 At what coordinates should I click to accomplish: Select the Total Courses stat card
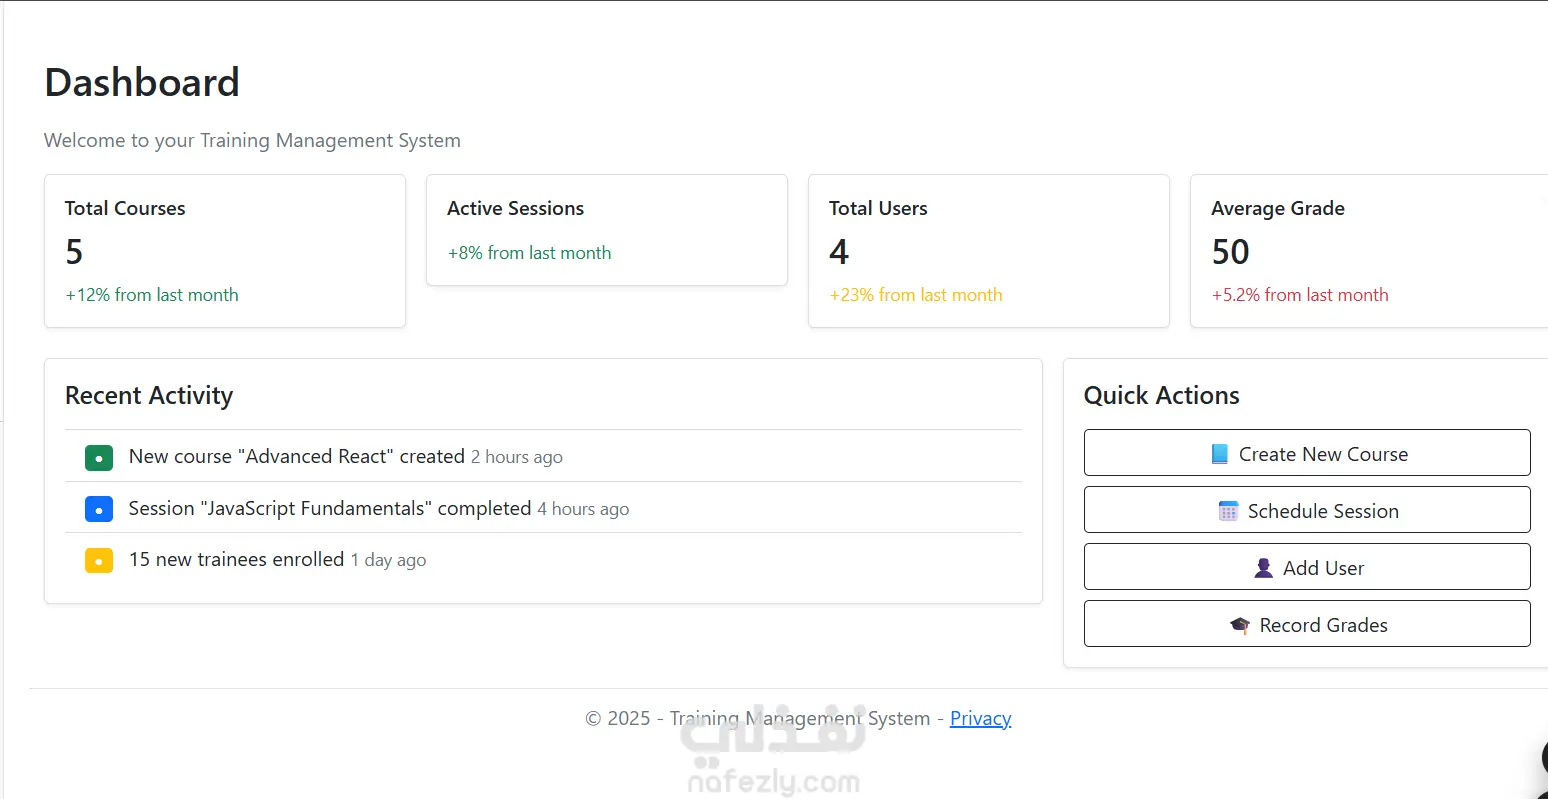(225, 251)
